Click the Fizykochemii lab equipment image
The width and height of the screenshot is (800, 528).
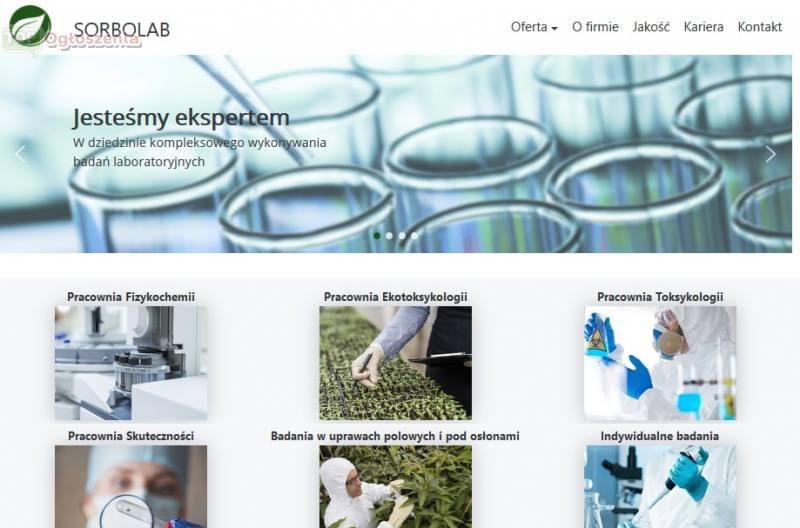[131, 363]
